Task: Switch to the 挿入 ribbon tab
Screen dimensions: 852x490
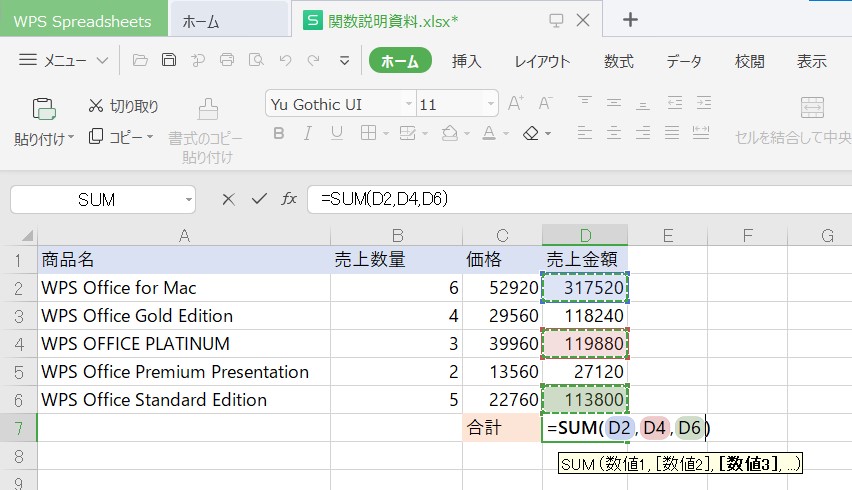Action: coord(466,61)
